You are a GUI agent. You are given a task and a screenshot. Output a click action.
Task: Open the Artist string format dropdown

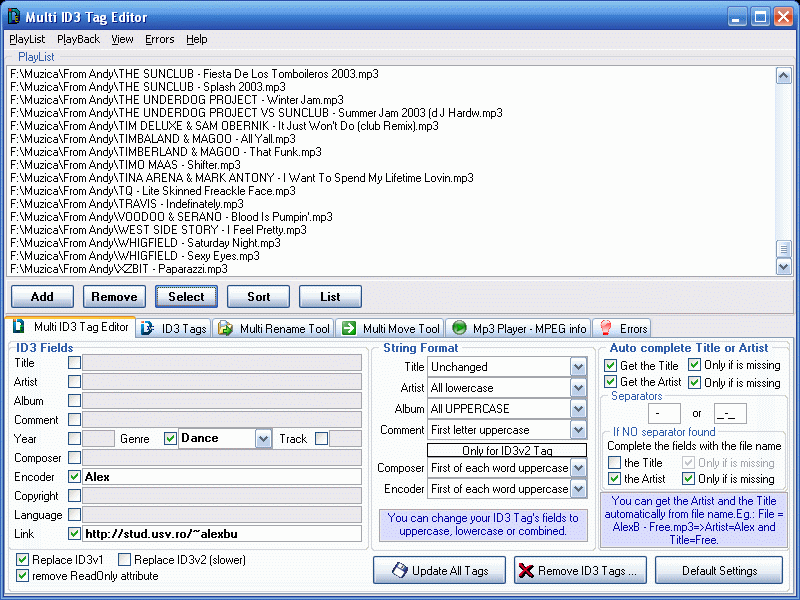578,388
